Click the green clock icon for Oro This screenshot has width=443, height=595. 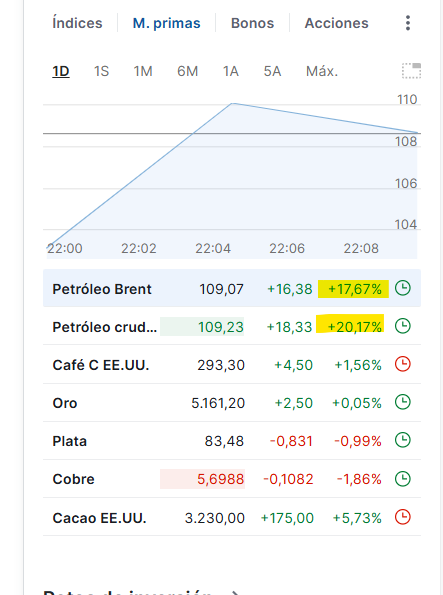403,402
